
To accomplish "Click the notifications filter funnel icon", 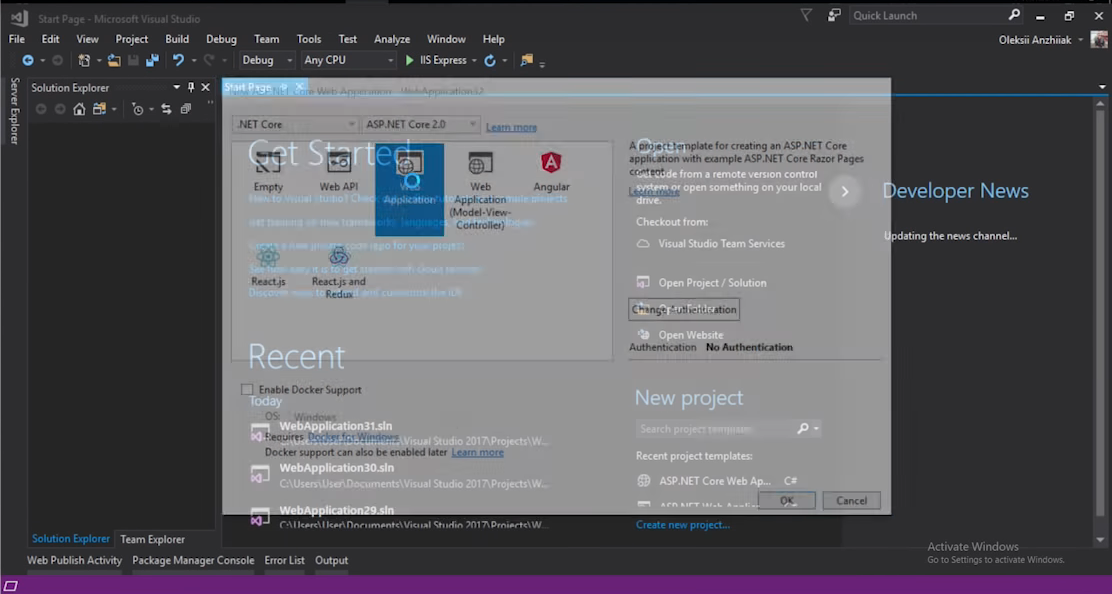I will (x=806, y=15).
